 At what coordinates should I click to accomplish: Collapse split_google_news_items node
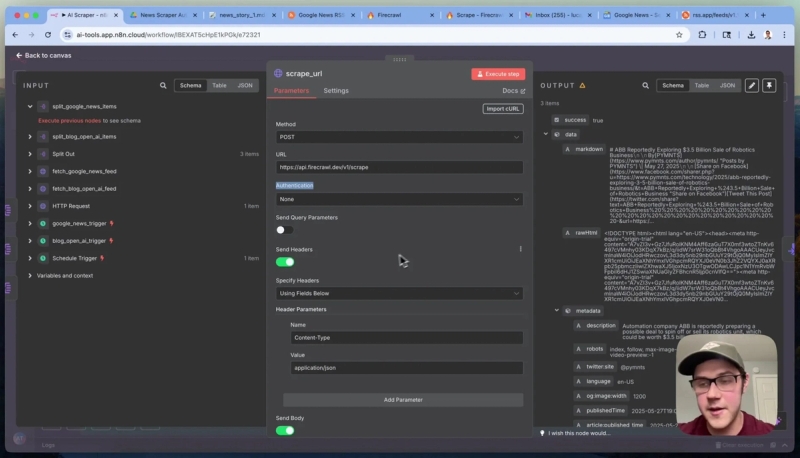point(30,107)
